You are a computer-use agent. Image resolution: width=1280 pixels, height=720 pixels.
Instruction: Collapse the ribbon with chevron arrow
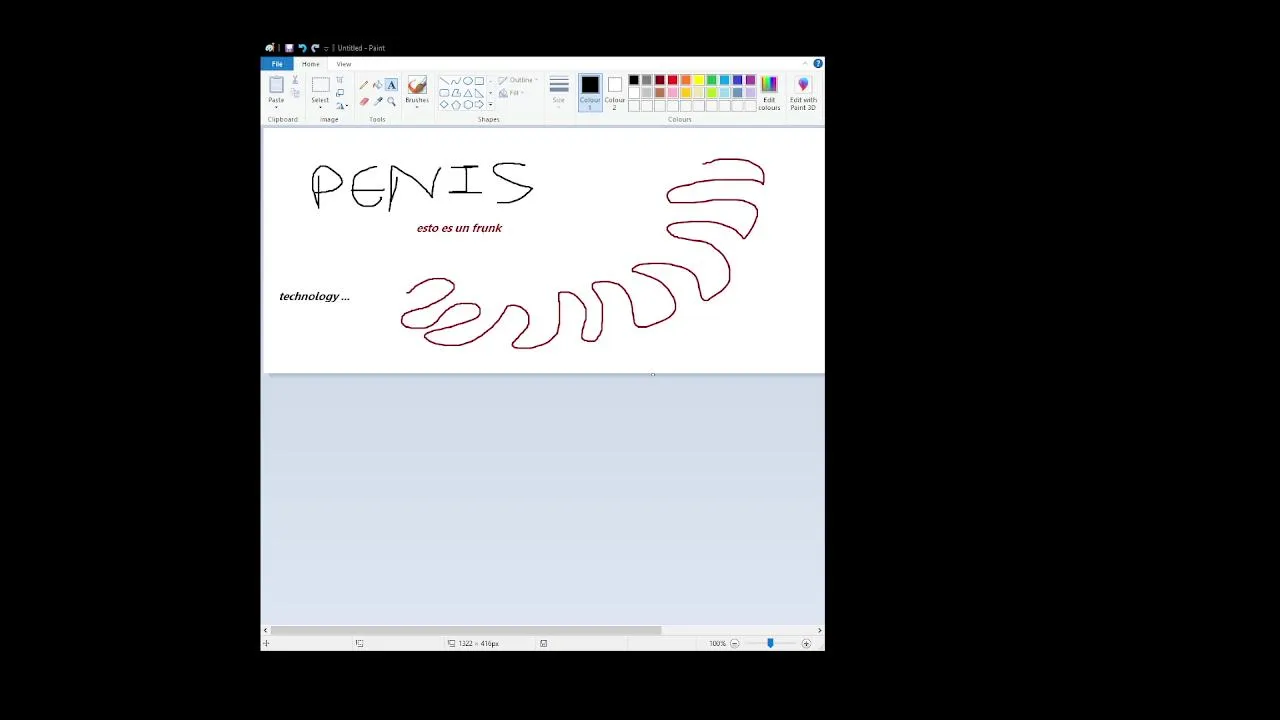[x=805, y=64]
